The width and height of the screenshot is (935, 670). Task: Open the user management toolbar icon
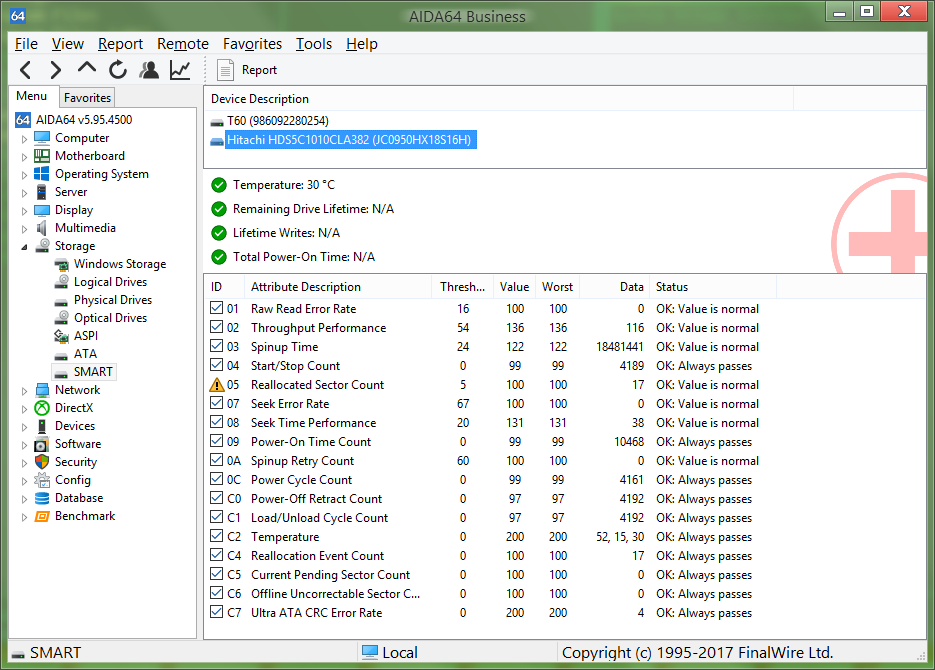tap(149, 70)
